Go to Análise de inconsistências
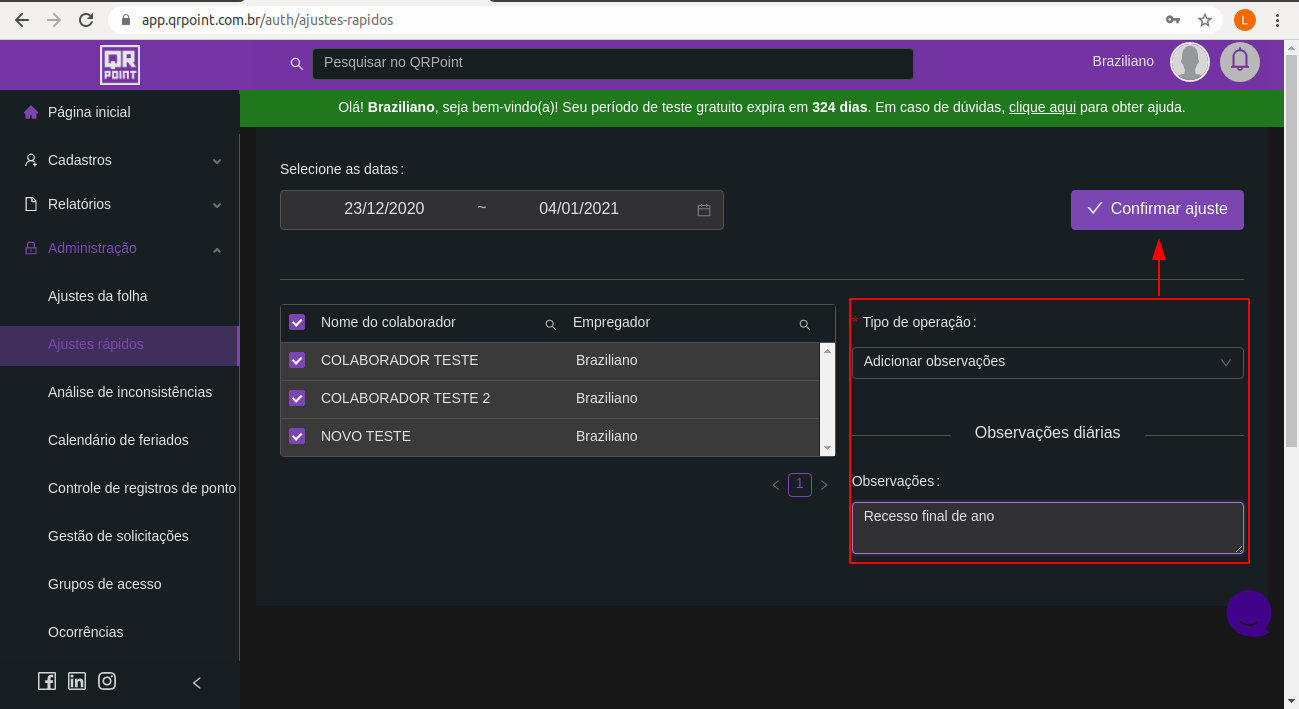The width and height of the screenshot is (1299, 709). 130,392
